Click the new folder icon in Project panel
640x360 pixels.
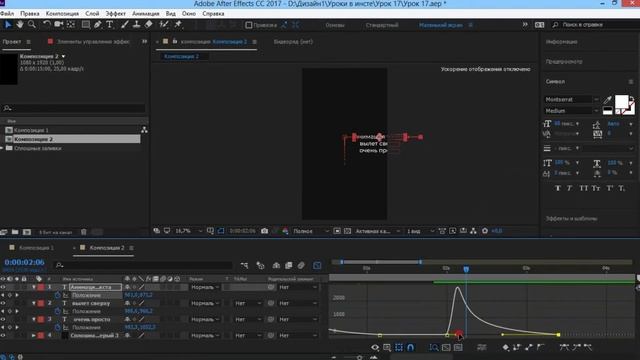(15, 232)
